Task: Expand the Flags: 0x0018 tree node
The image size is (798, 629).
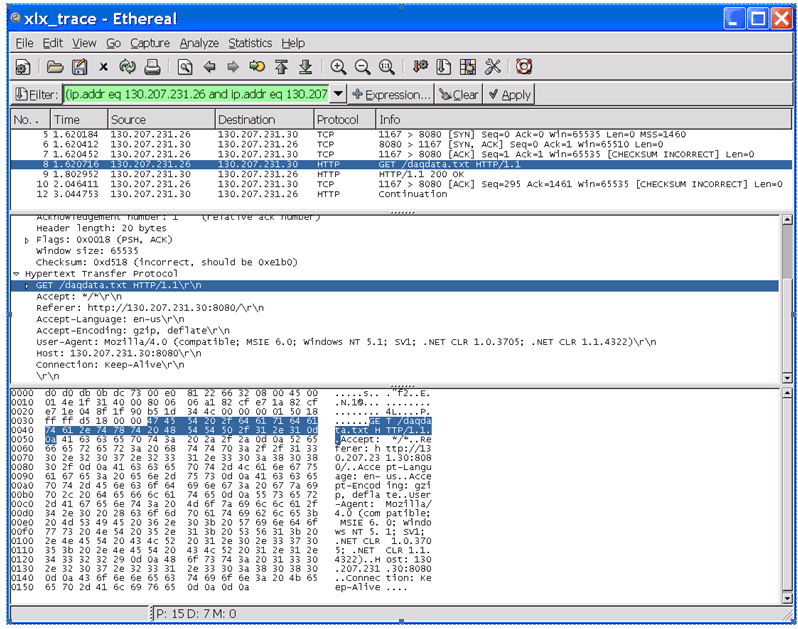Action: (26, 240)
